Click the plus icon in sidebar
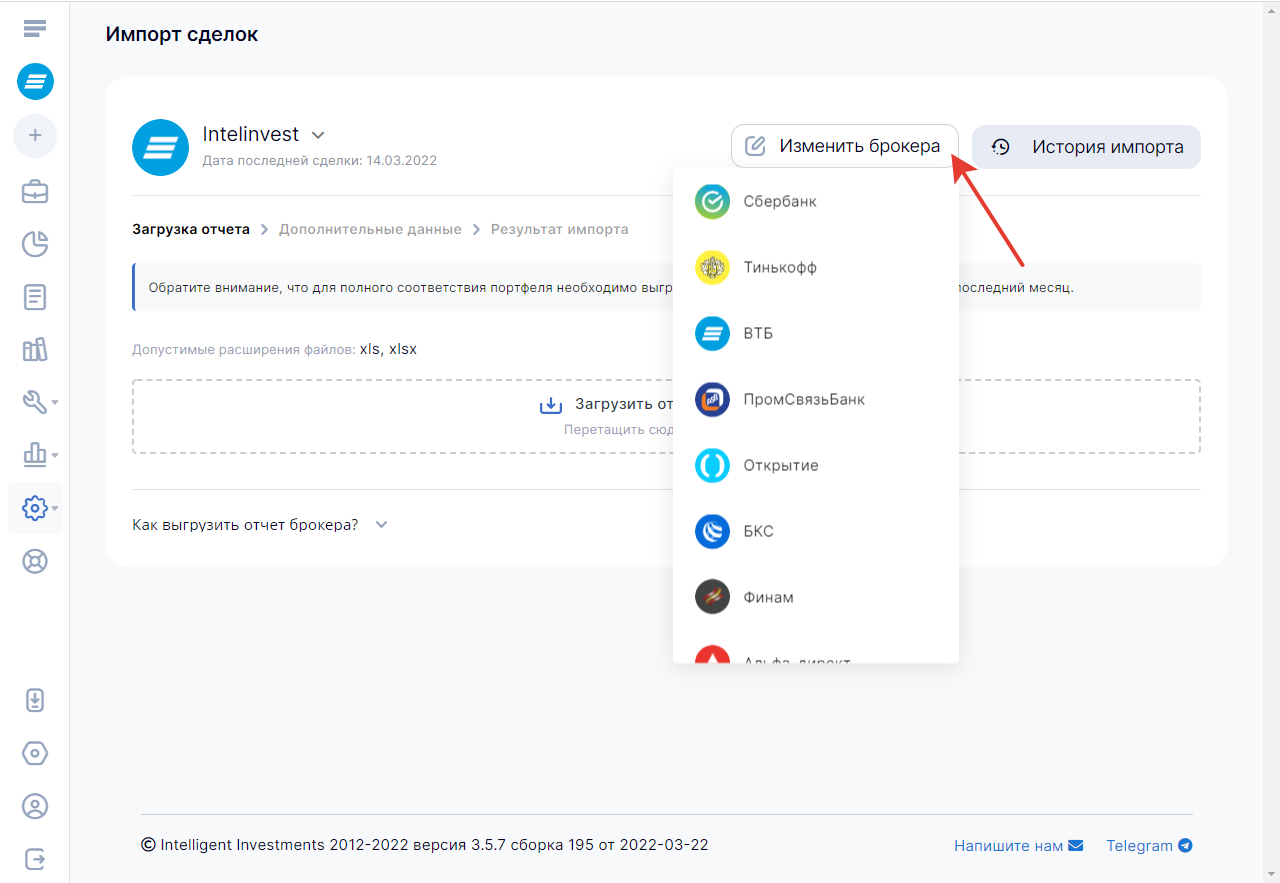The image size is (1280, 883). [x=35, y=135]
